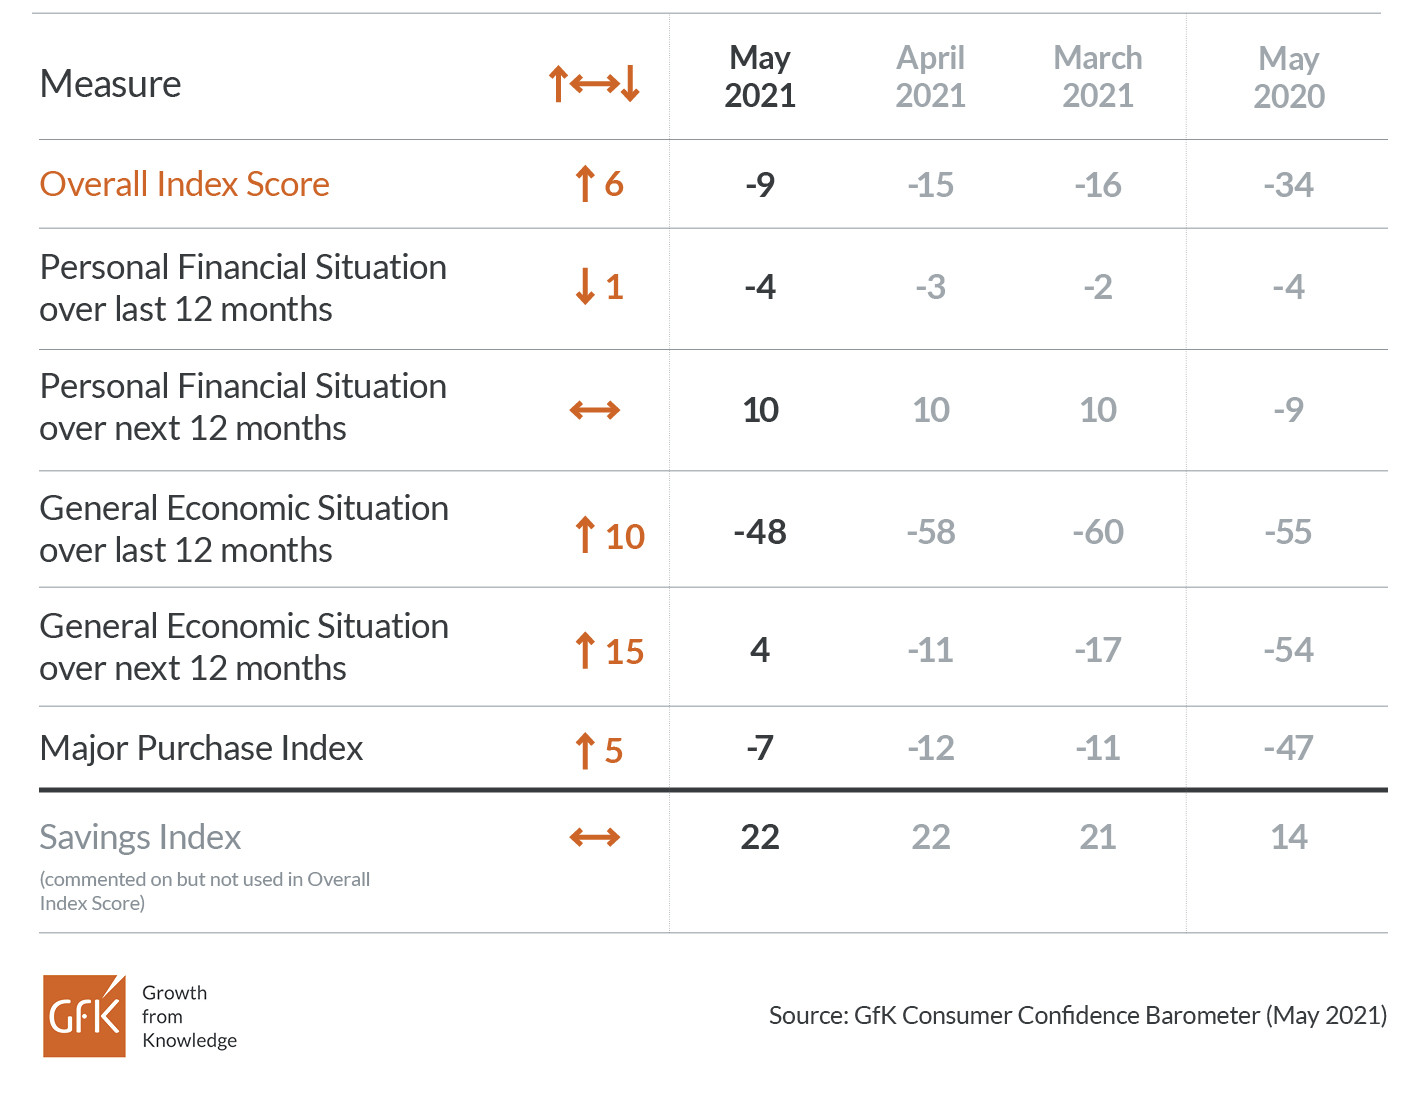Click the Measure column heading

point(111,84)
